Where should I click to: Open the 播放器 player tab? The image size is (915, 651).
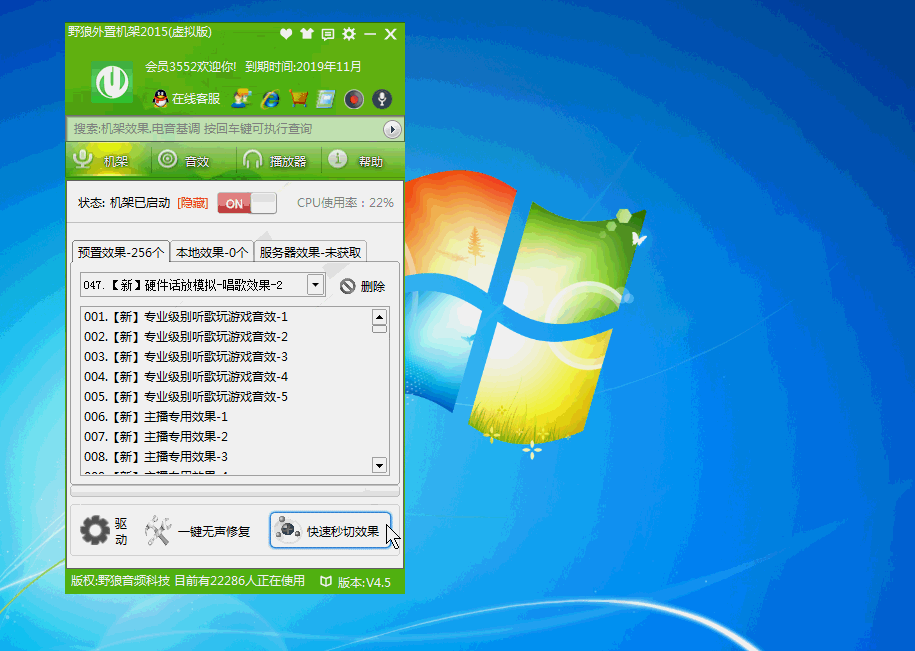coord(279,160)
